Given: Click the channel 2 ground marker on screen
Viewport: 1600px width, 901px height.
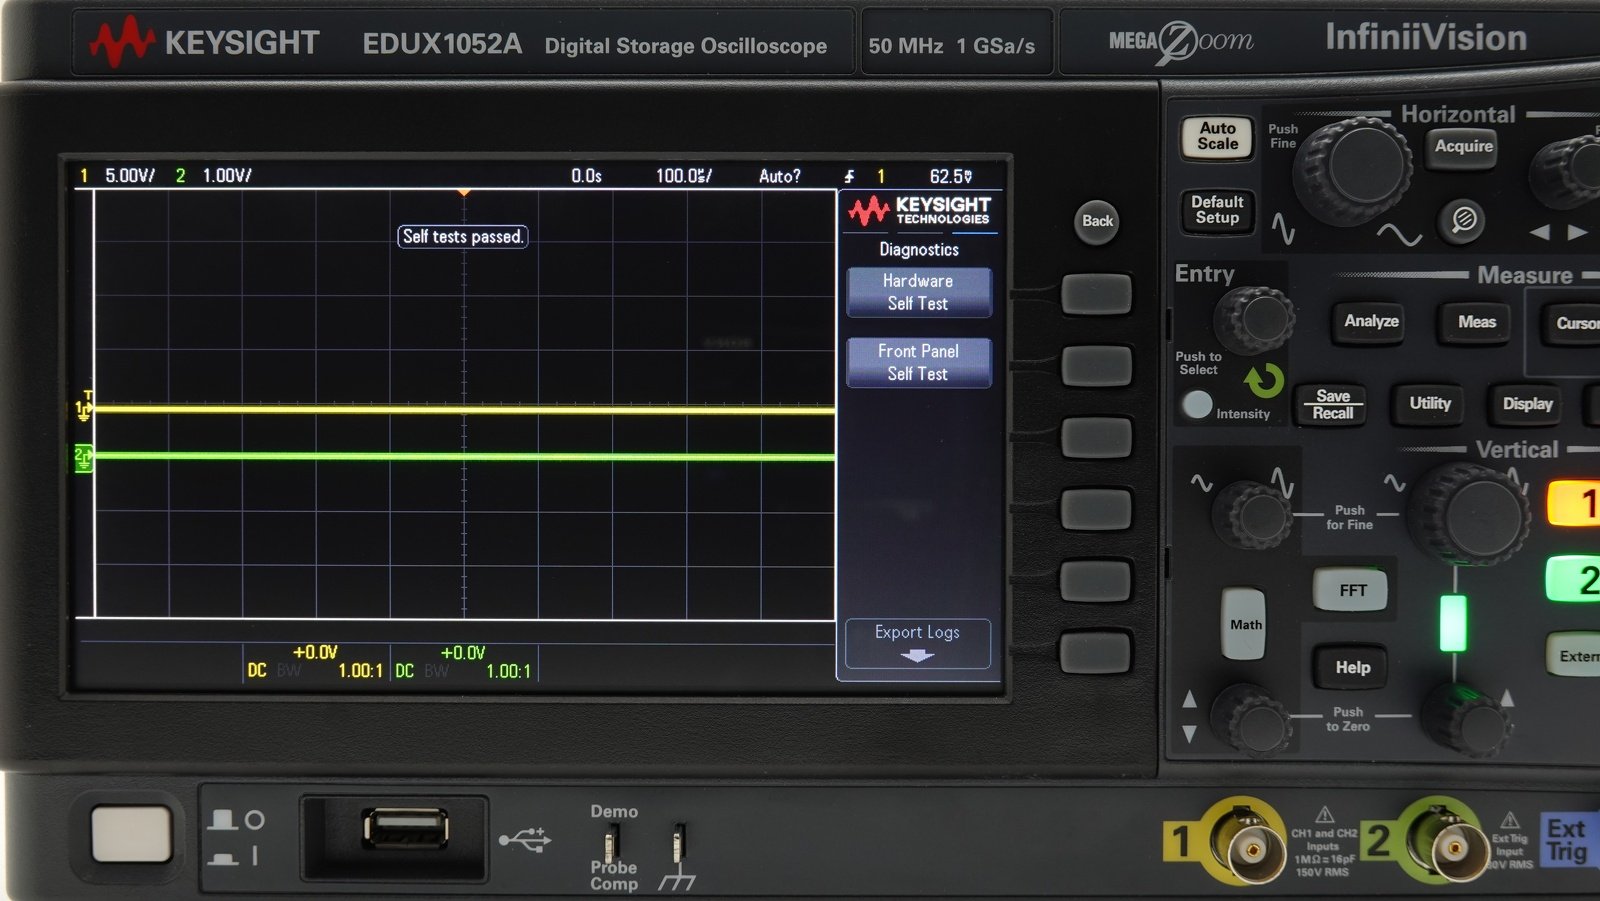Looking at the screenshot, I should (x=84, y=458).
